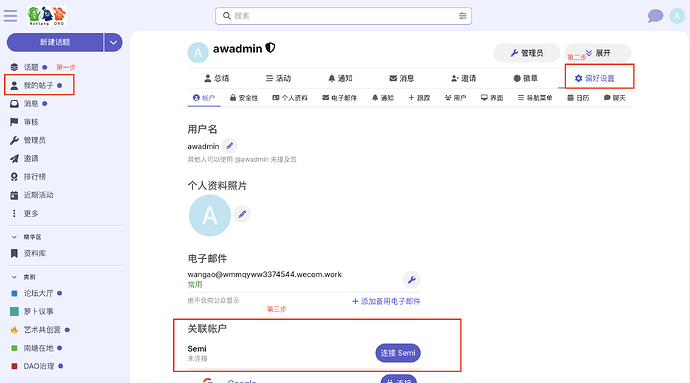Click the magnifier icon in the search bar

coord(227,16)
